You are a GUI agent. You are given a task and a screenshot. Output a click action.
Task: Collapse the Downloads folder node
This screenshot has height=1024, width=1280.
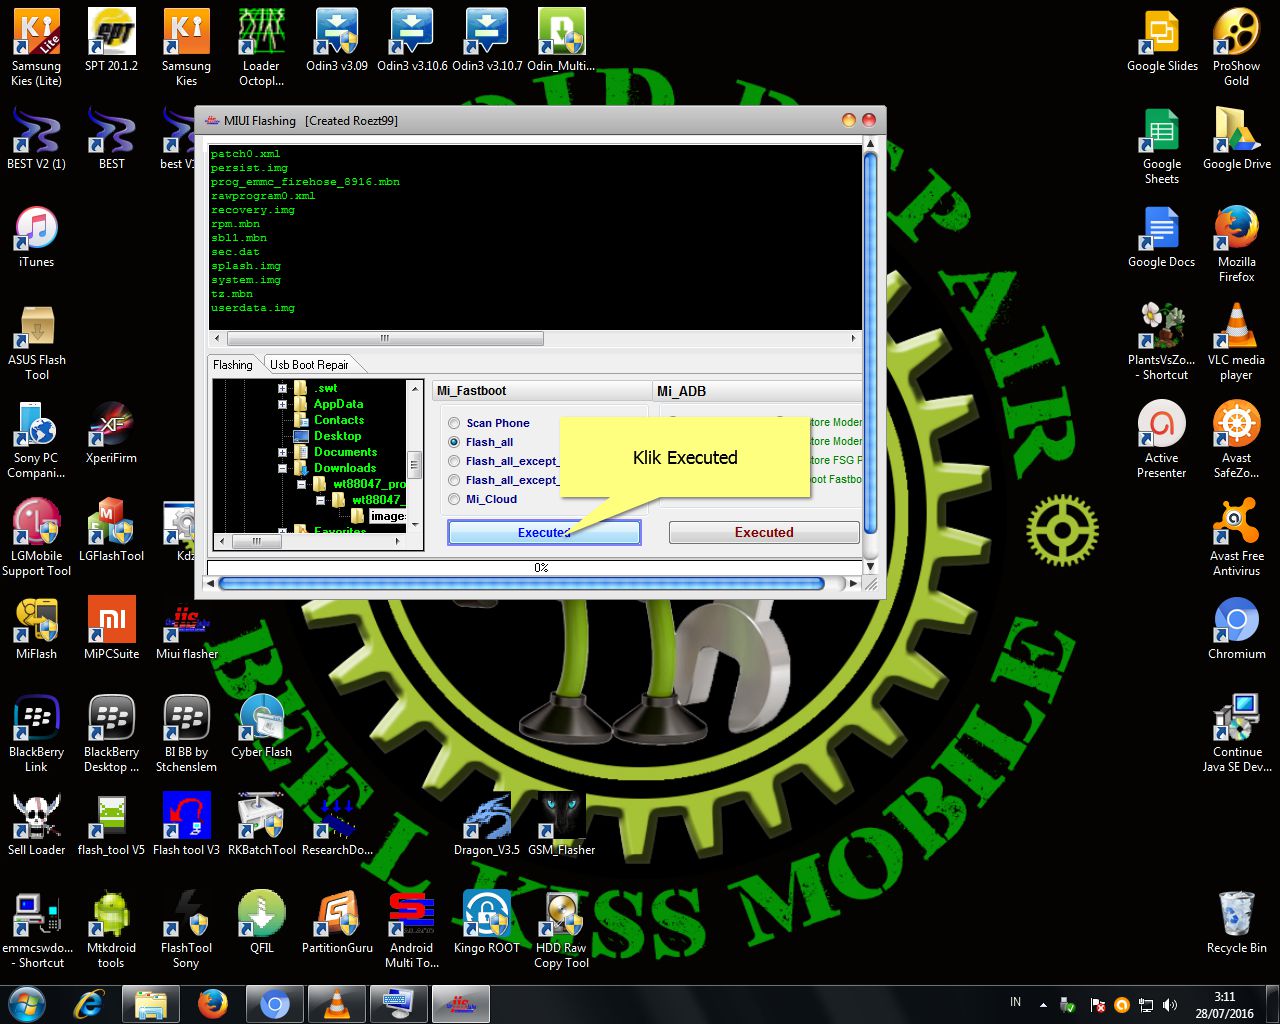pyautogui.click(x=283, y=468)
